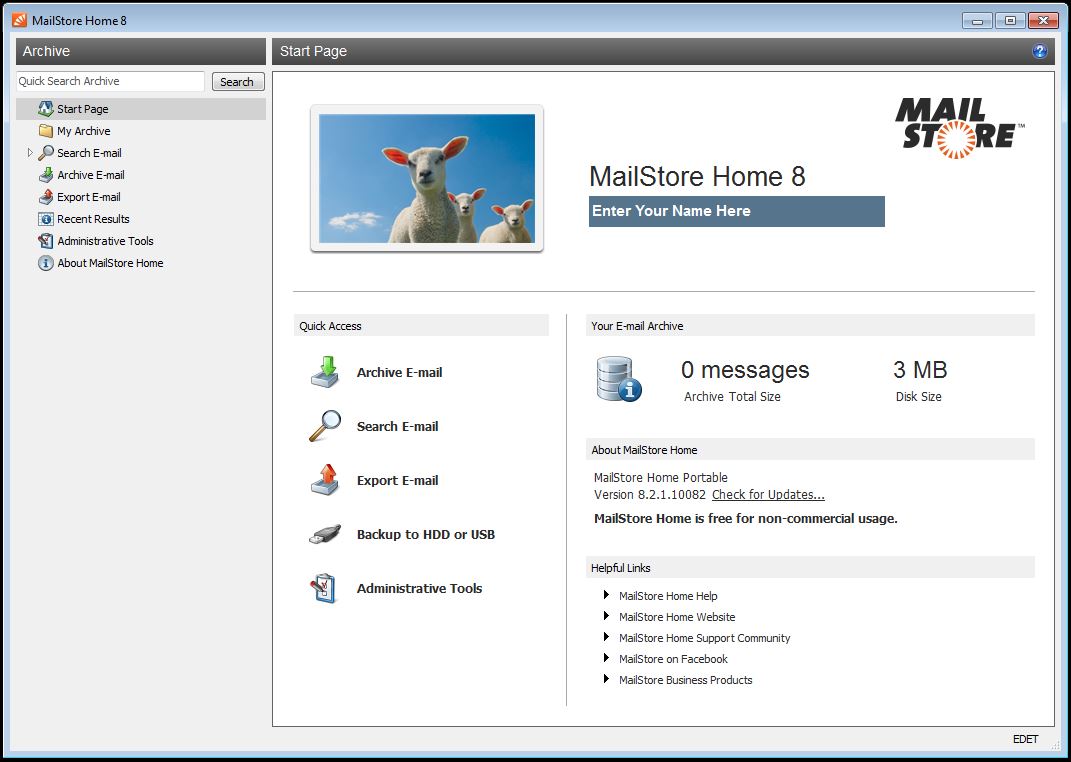
Task: Open the MailStore Home Website link
Action: pos(677,617)
